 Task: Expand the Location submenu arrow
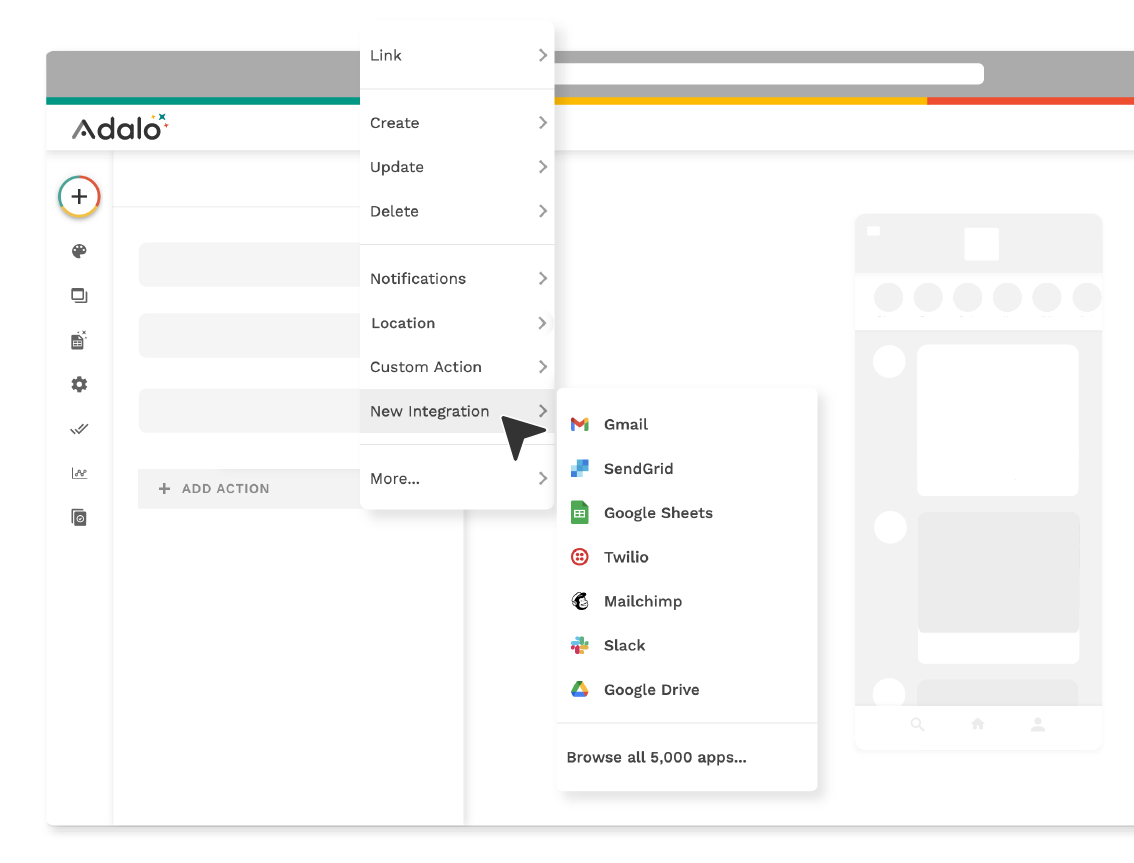(x=542, y=323)
